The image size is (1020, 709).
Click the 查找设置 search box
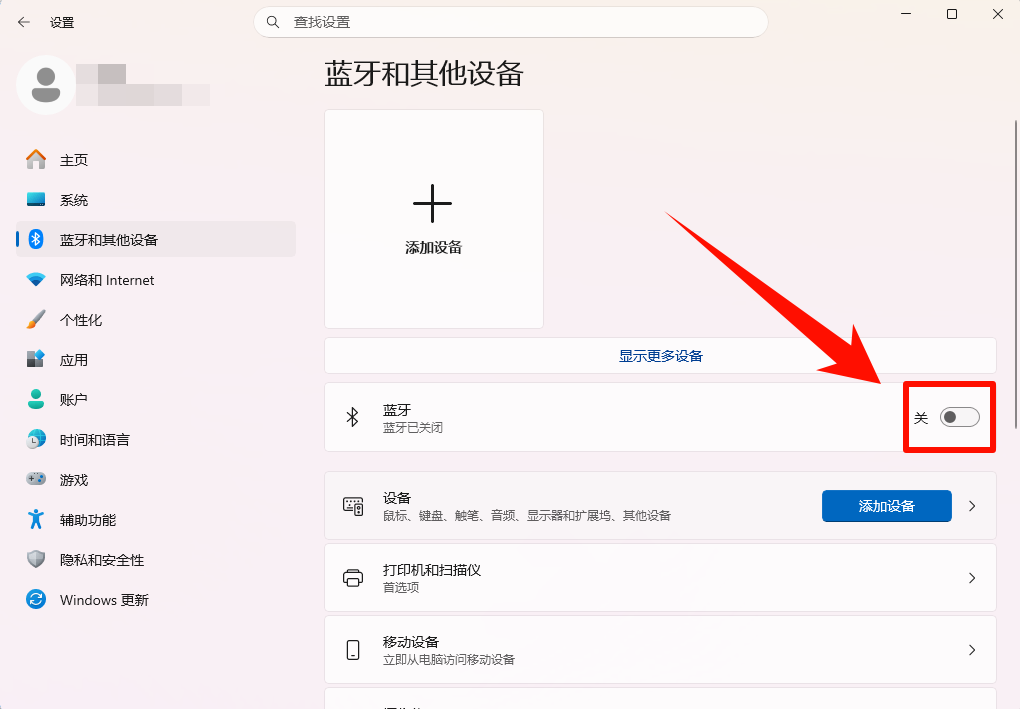click(510, 21)
